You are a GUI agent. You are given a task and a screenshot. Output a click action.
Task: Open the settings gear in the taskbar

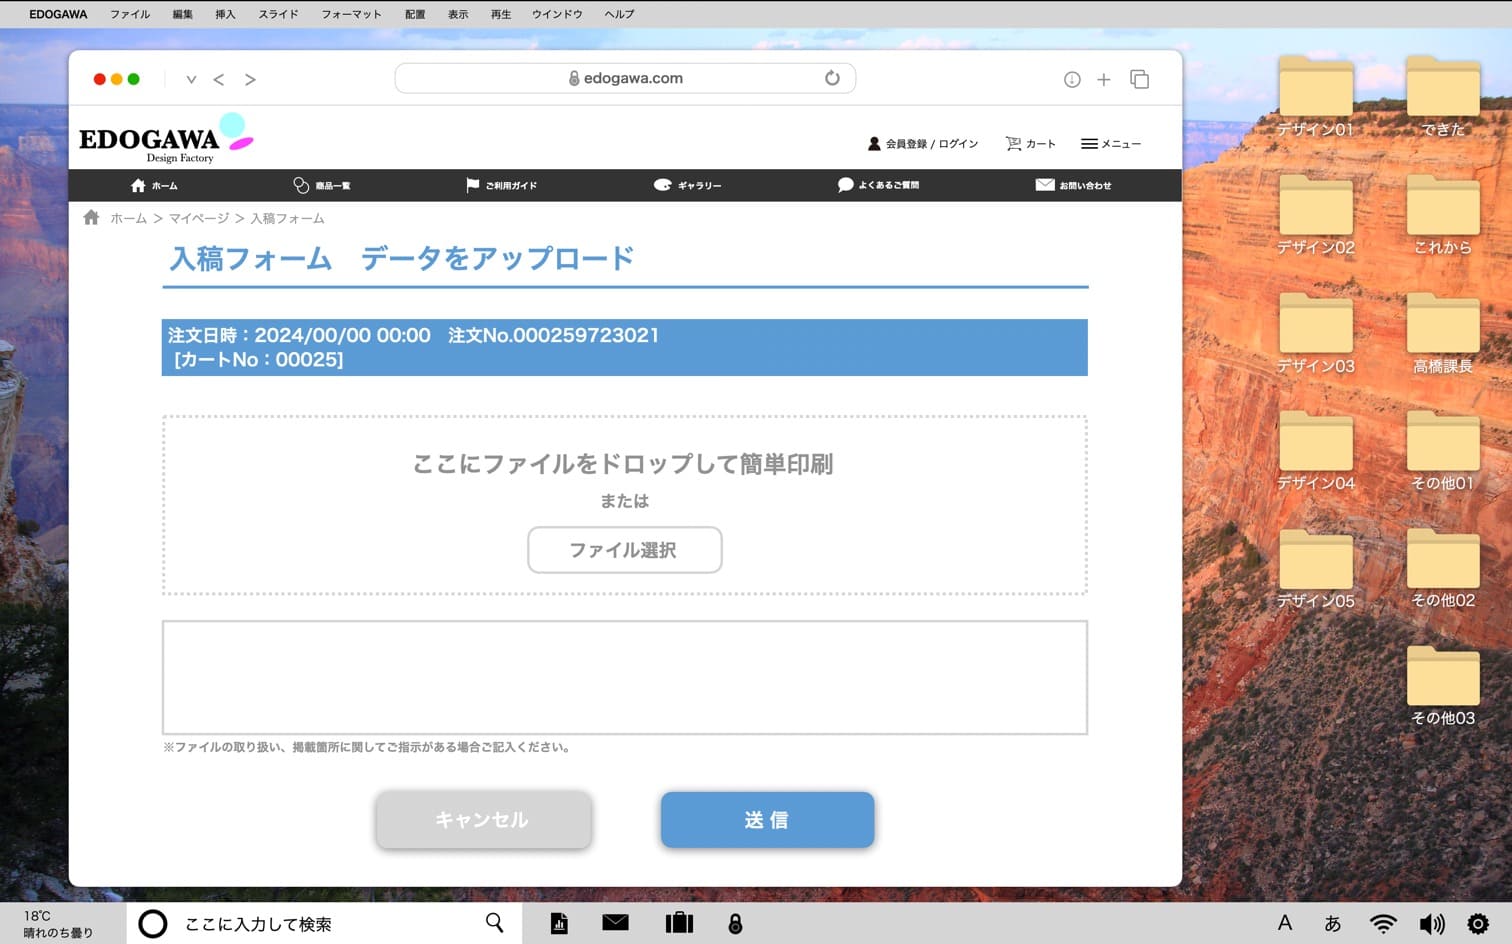pos(1477,924)
